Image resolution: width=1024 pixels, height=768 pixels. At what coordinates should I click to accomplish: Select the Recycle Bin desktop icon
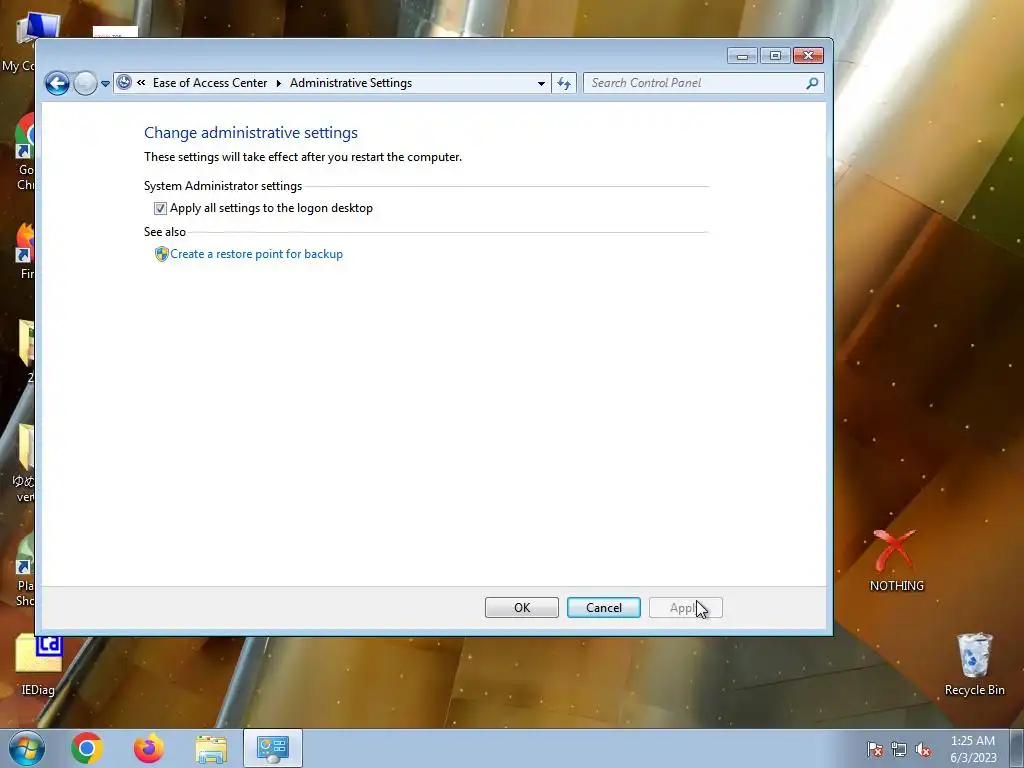(974, 665)
